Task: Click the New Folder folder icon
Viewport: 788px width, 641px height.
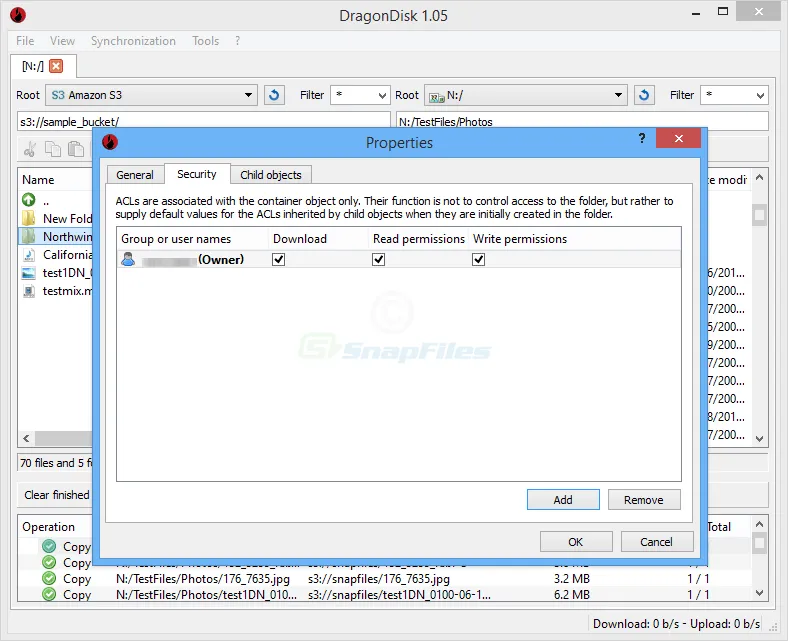Action: click(x=29, y=218)
